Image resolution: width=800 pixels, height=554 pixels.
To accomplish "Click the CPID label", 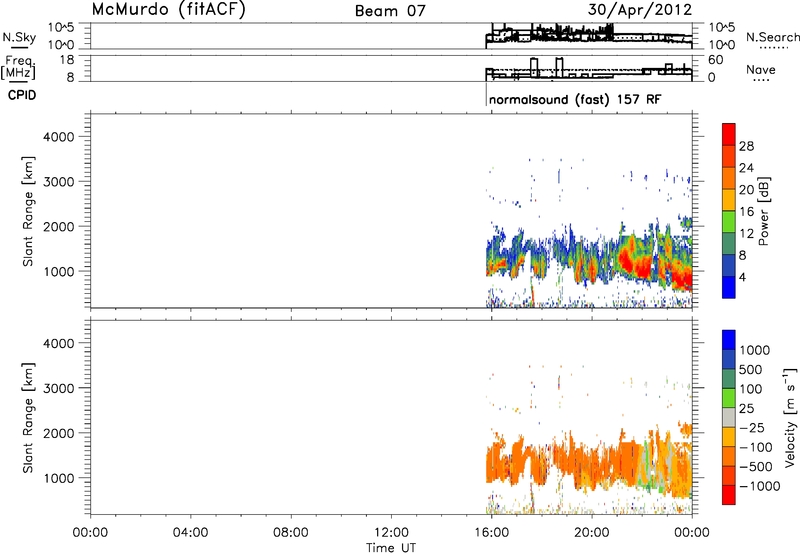I will (22, 95).
